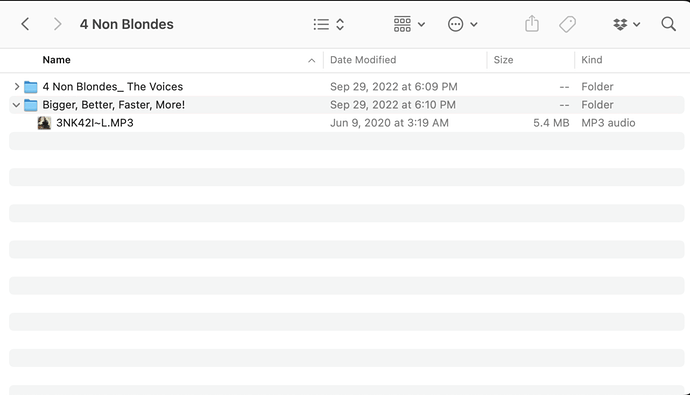Image resolution: width=690 pixels, height=395 pixels.
Task: Click the 5.4 MB size value
Action: [551, 123]
